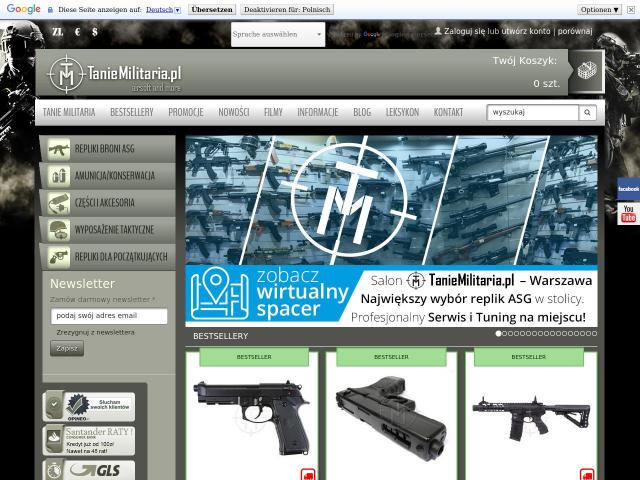Open the Santander RATY banner
Screen dimensions: 640x480
[x=89, y=440]
